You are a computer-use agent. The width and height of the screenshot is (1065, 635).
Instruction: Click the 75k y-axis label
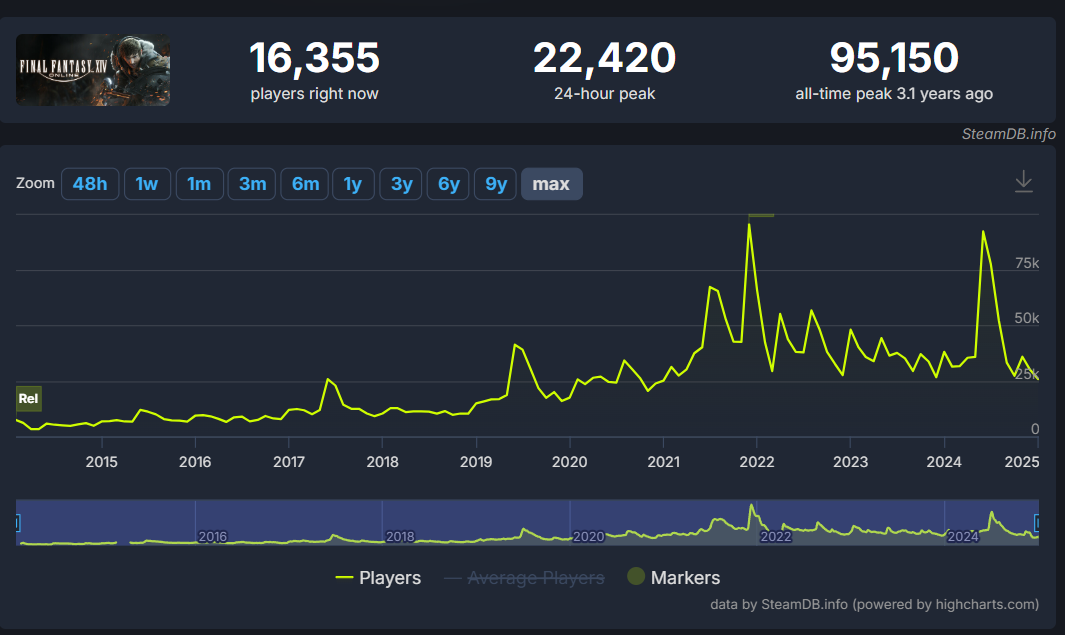[1027, 264]
